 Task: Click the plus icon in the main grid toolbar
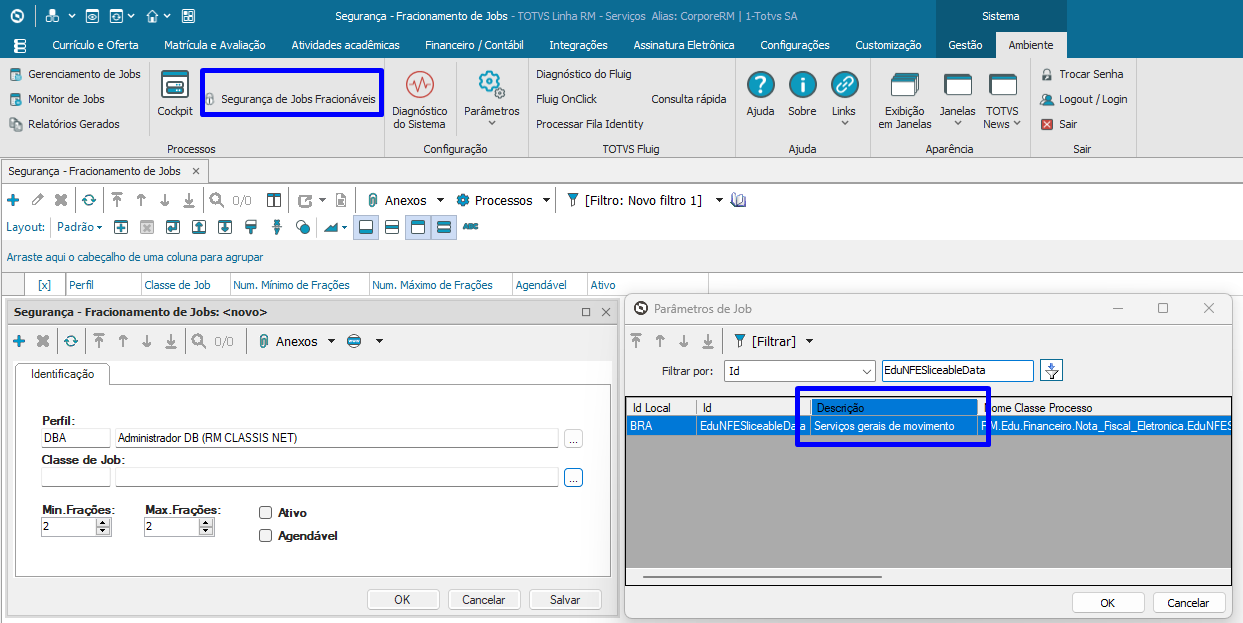(x=14, y=200)
